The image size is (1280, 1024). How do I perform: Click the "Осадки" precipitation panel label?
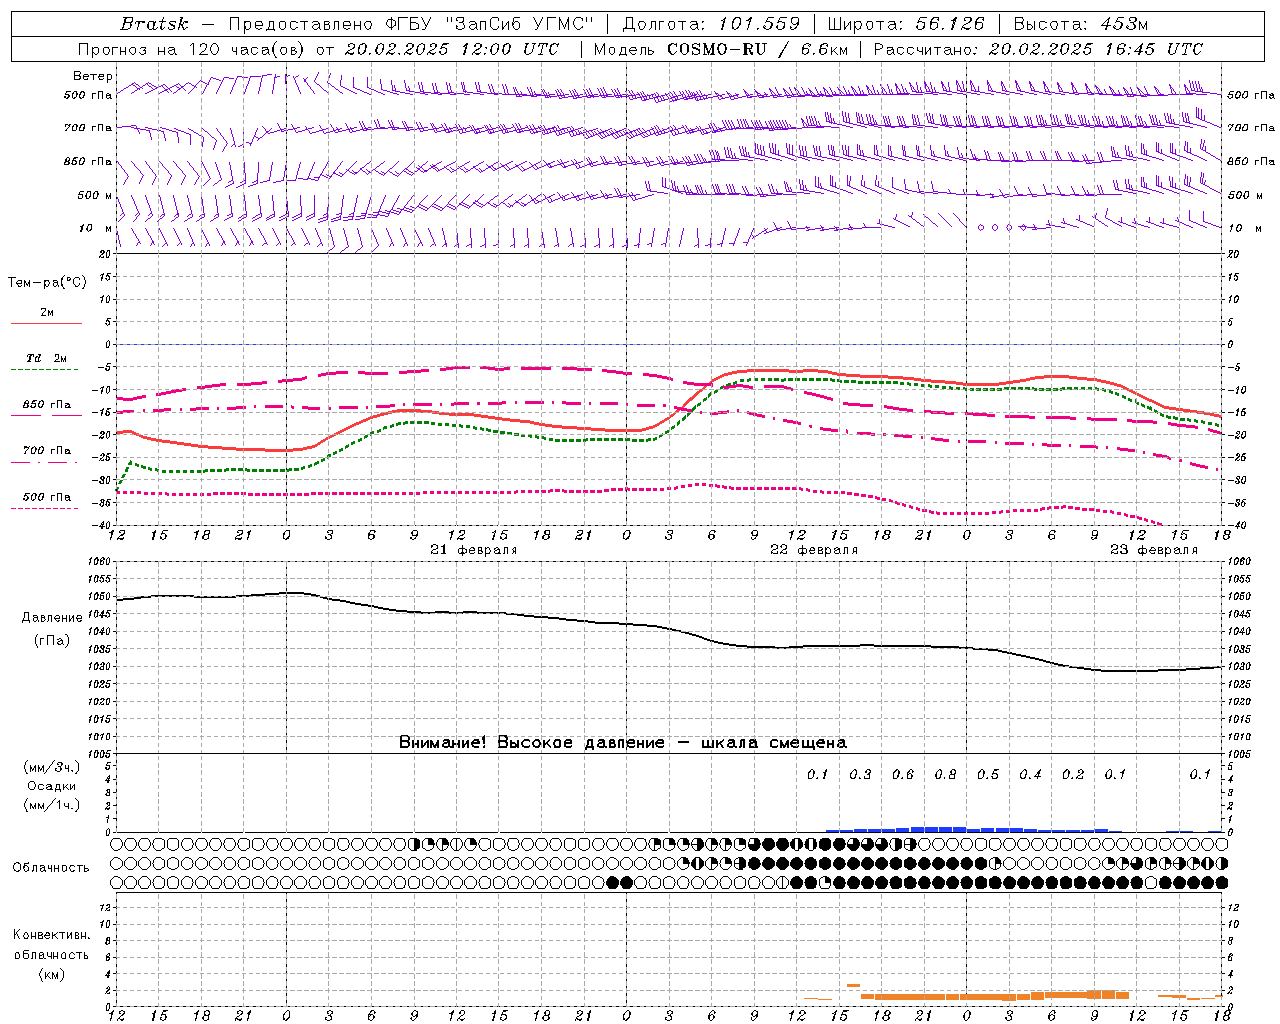pos(52,786)
